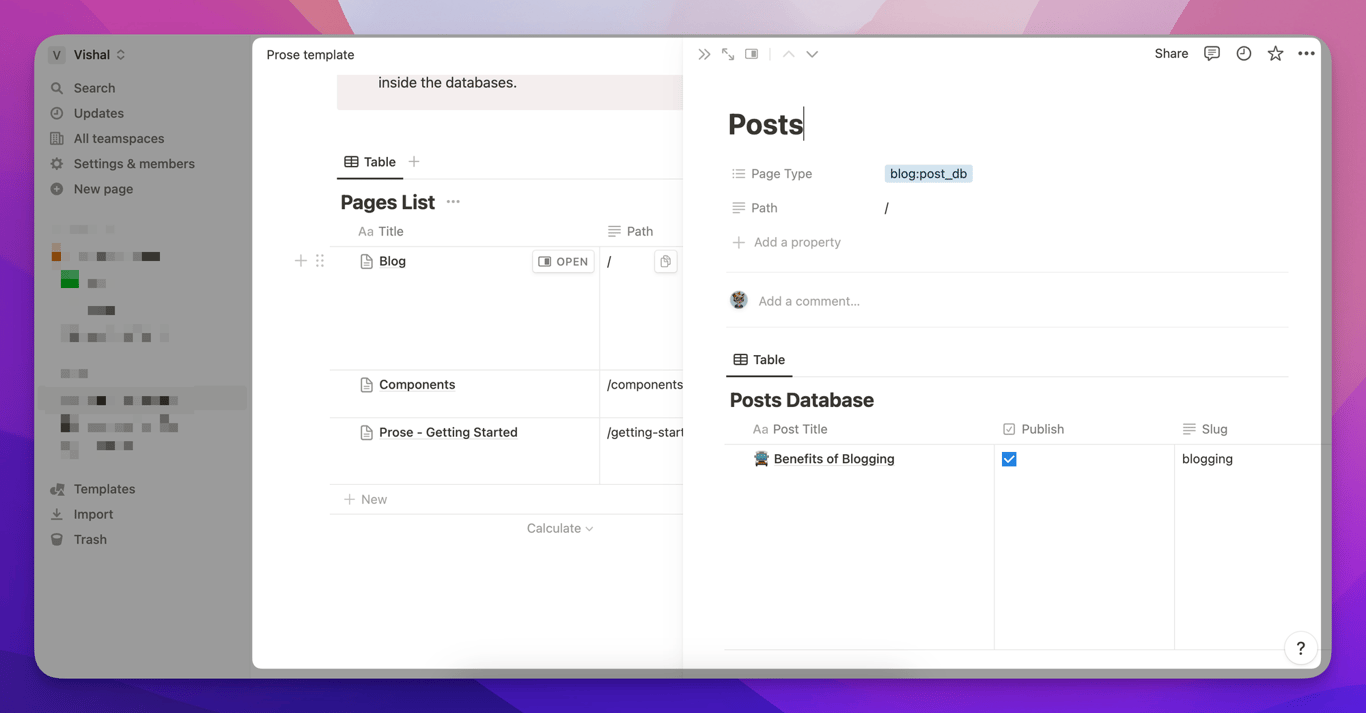Copy the Blog path using clipboard icon
The height and width of the screenshot is (713, 1366).
coord(665,261)
